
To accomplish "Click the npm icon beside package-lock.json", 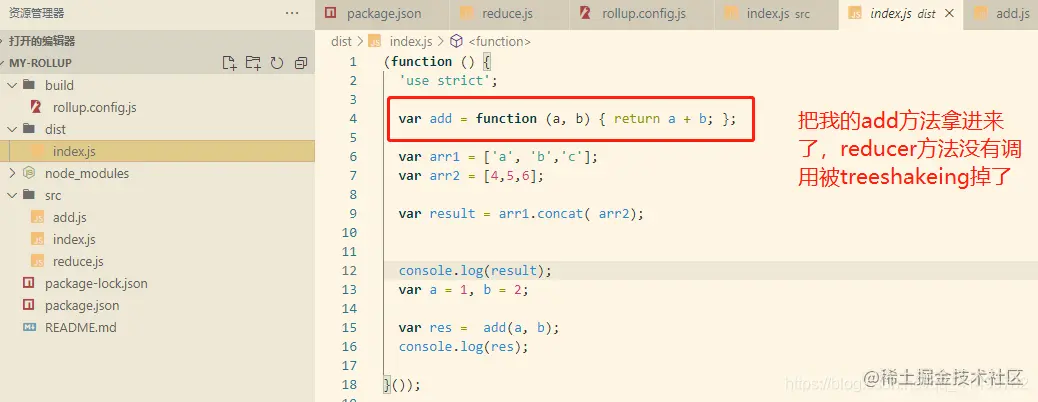I will pyautogui.click(x=28, y=283).
